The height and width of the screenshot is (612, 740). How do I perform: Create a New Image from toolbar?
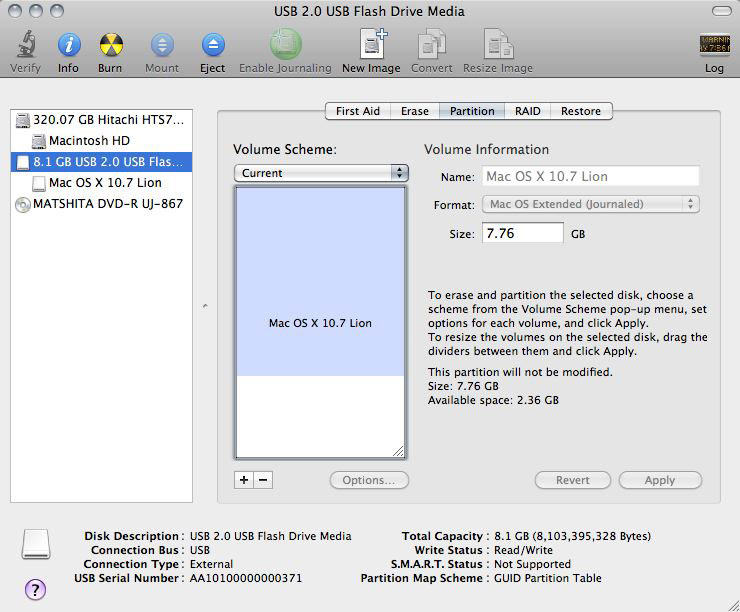pos(372,44)
